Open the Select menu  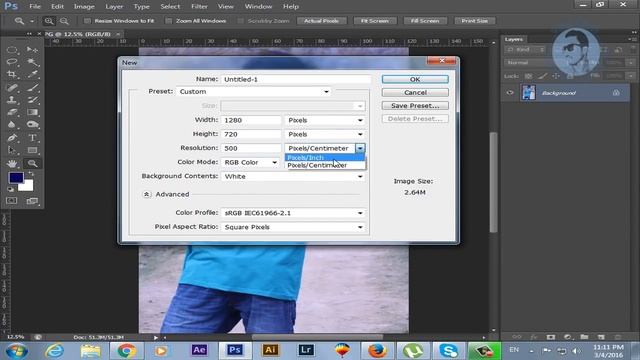pos(170,7)
